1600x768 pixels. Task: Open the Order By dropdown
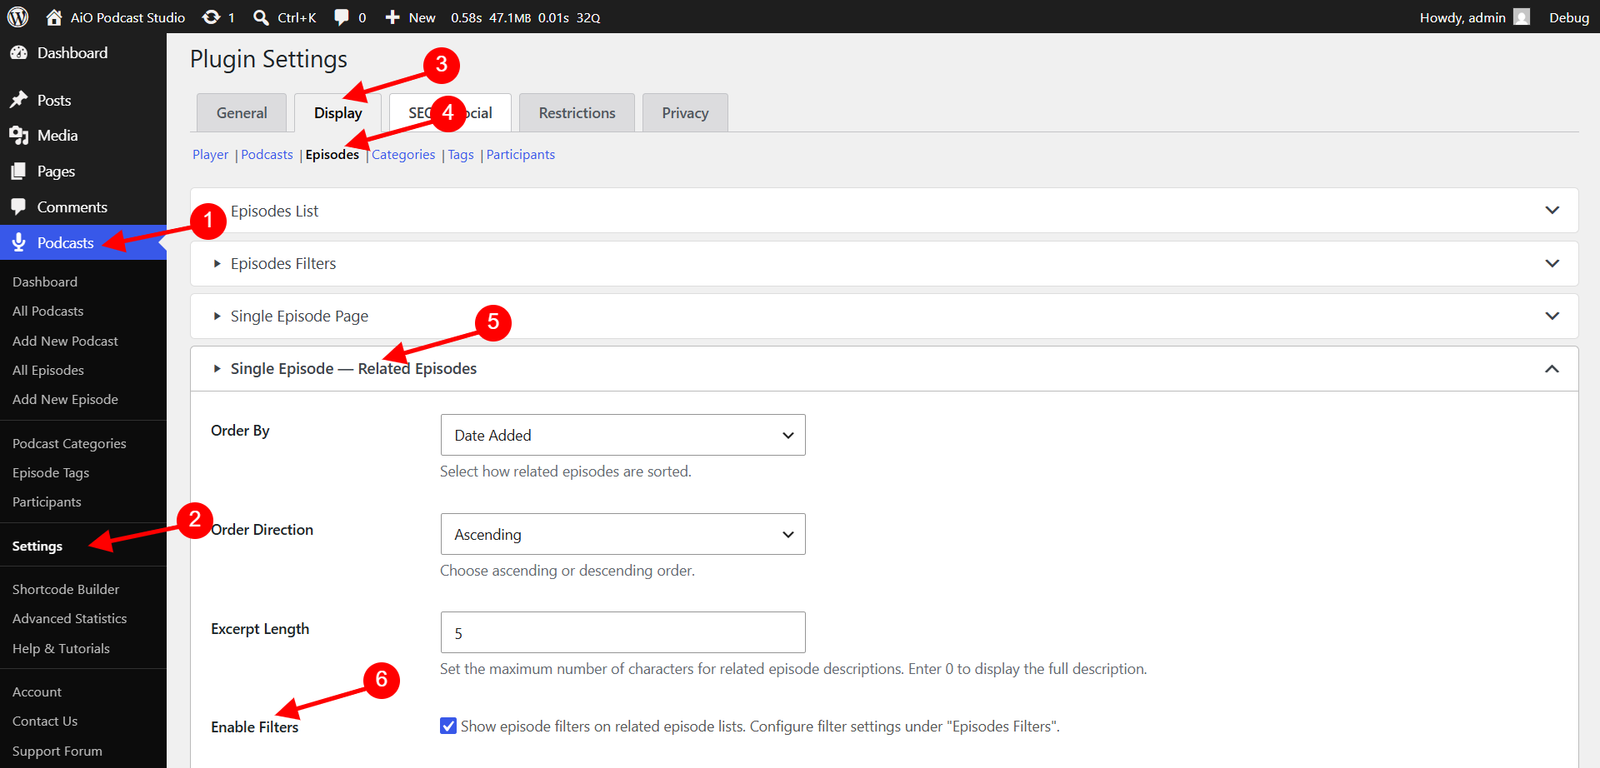623,435
